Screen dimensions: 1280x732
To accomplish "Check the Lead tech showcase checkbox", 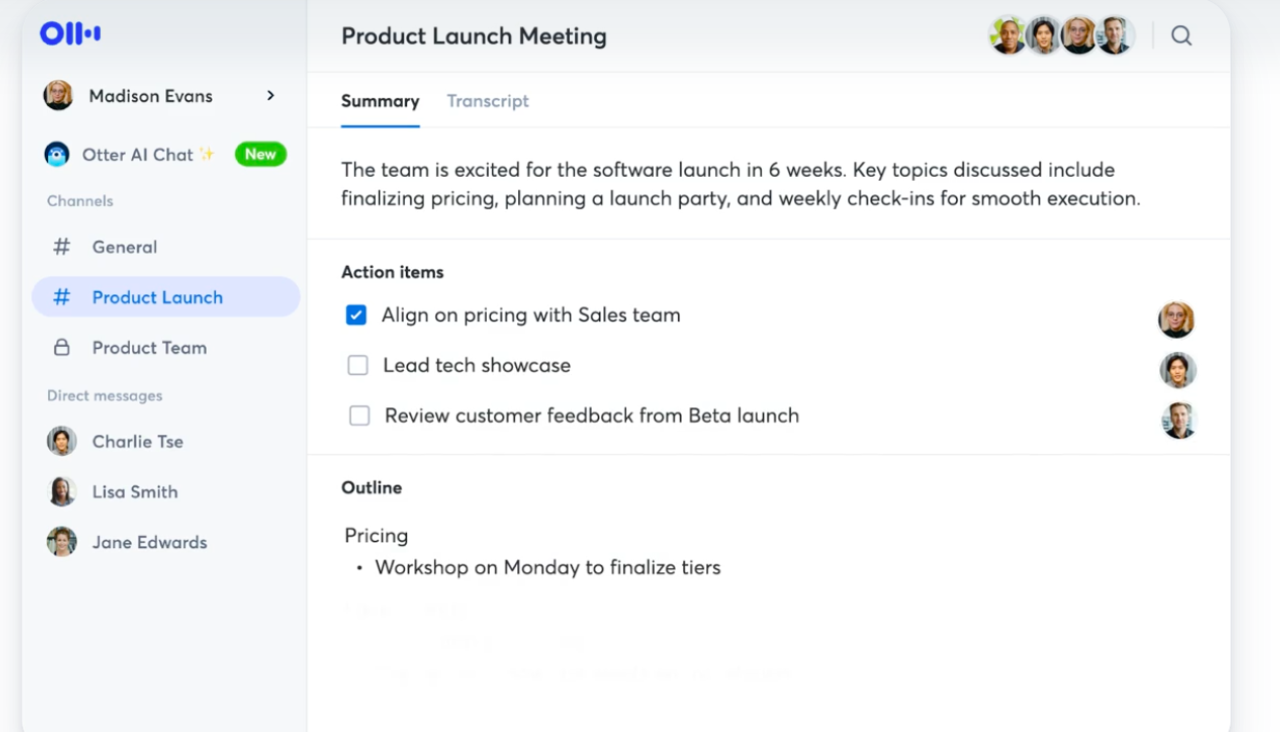I will tap(358, 366).
